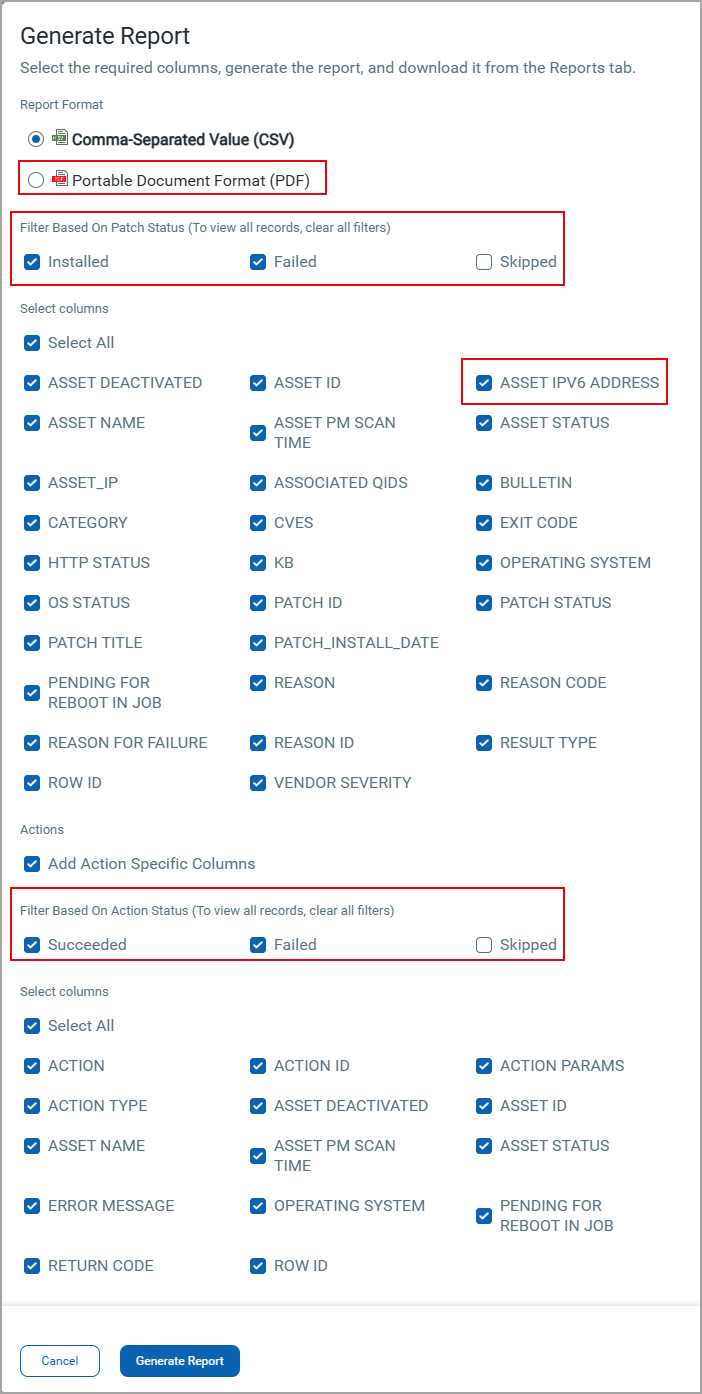This screenshot has width=702, height=1394.
Task: Uncheck the ASSET IPV6 ADDRESS column
Action: pyautogui.click(x=484, y=382)
